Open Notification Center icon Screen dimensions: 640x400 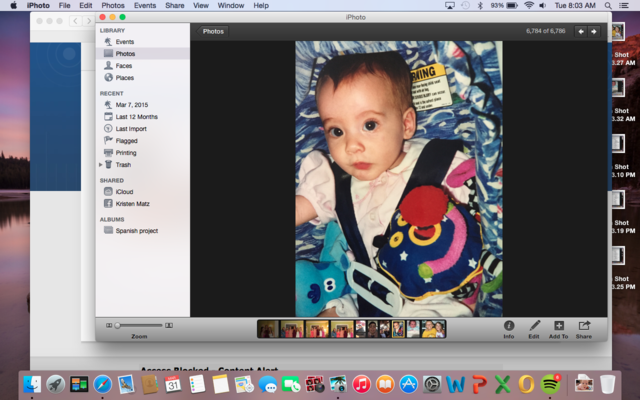click(624, 6)
